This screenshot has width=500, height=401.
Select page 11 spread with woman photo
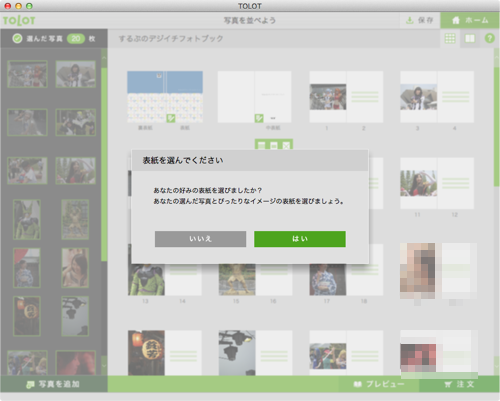437,183
